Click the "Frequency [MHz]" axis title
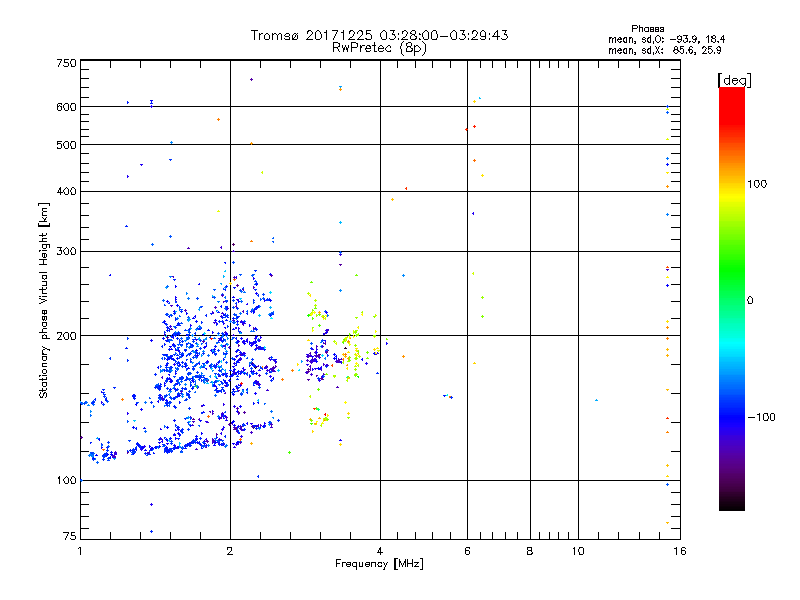This screenshot has width=800, height=600. 379,564
